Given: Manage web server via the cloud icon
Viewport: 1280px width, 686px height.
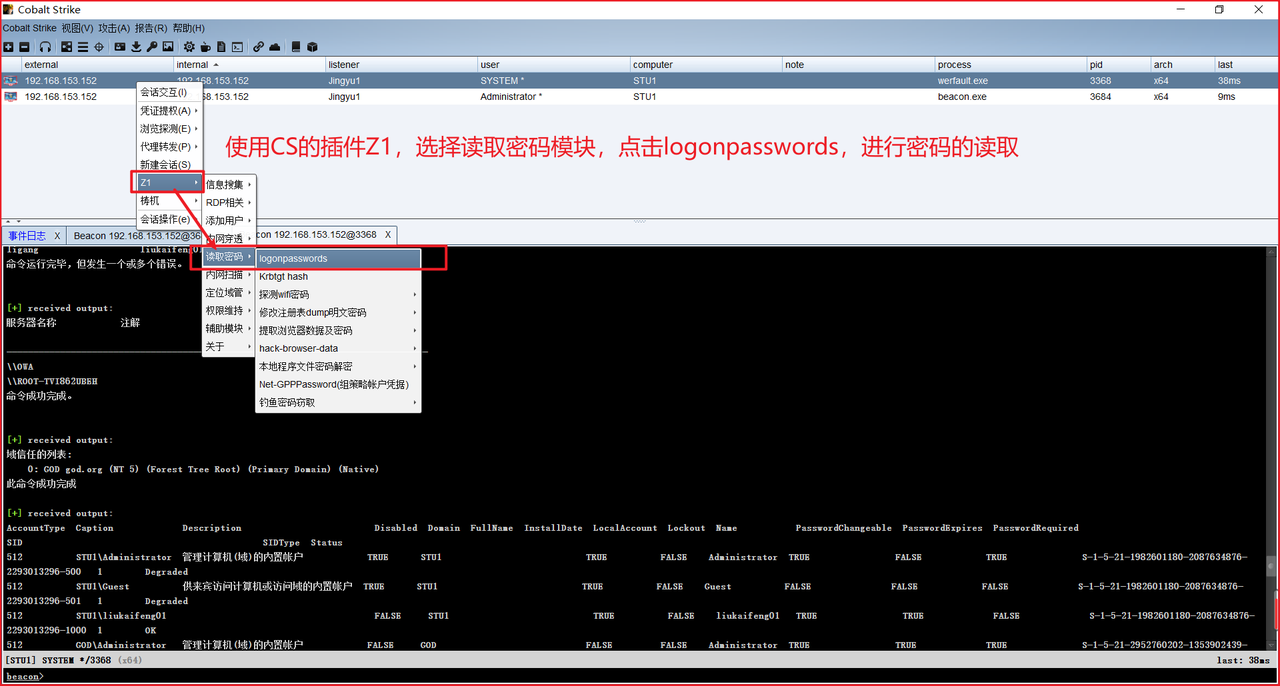Looking at the screenshot, I should point(274,47).
